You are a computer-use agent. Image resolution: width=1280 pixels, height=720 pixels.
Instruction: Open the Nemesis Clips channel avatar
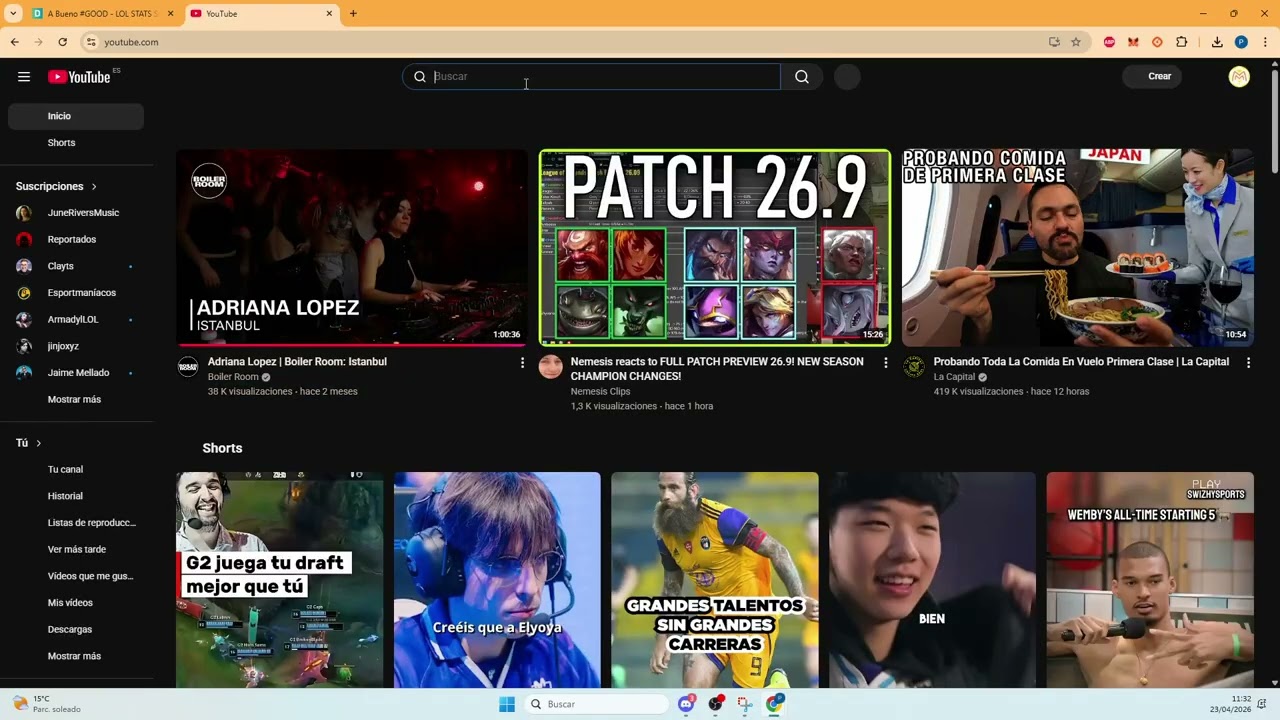click(551, 367)
